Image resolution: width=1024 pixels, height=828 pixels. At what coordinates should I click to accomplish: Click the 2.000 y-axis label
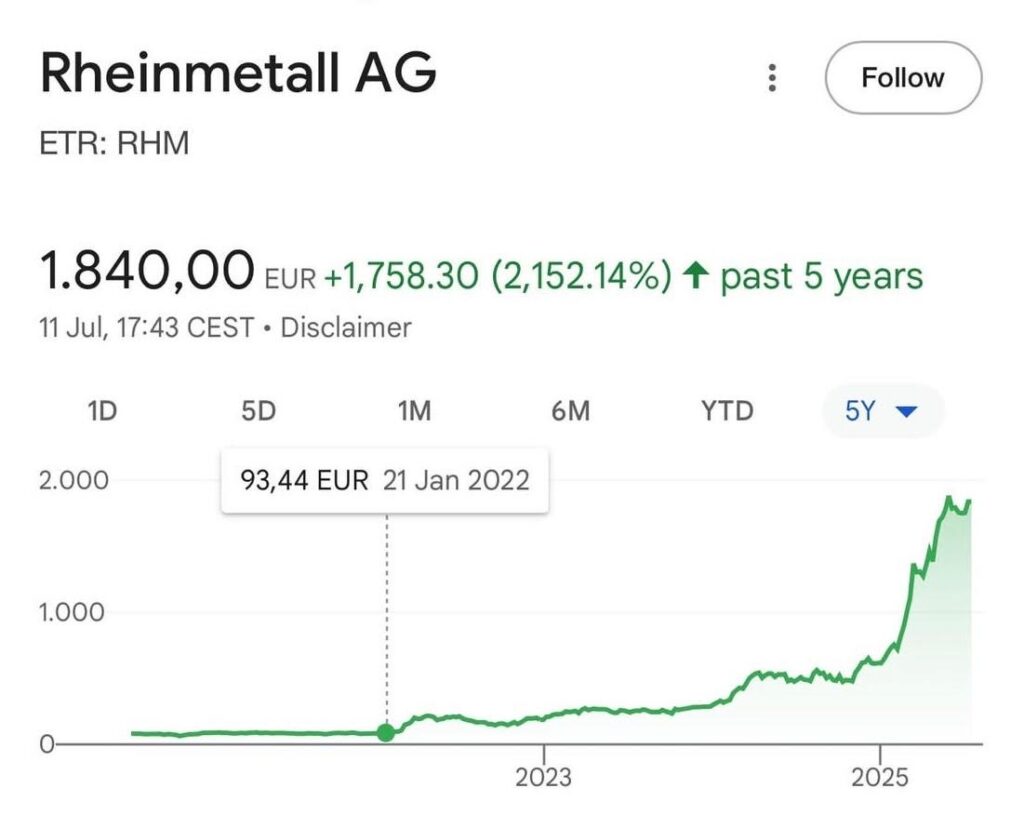73,480
